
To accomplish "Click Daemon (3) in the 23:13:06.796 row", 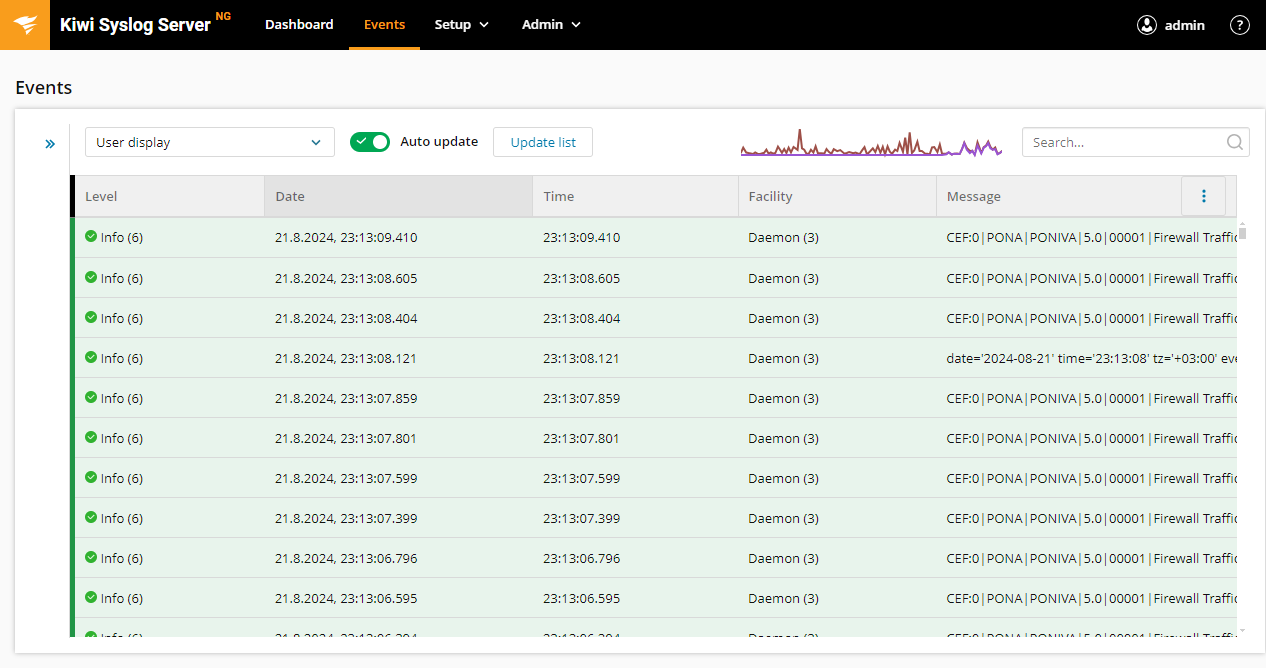I will [x=783, y=558].
